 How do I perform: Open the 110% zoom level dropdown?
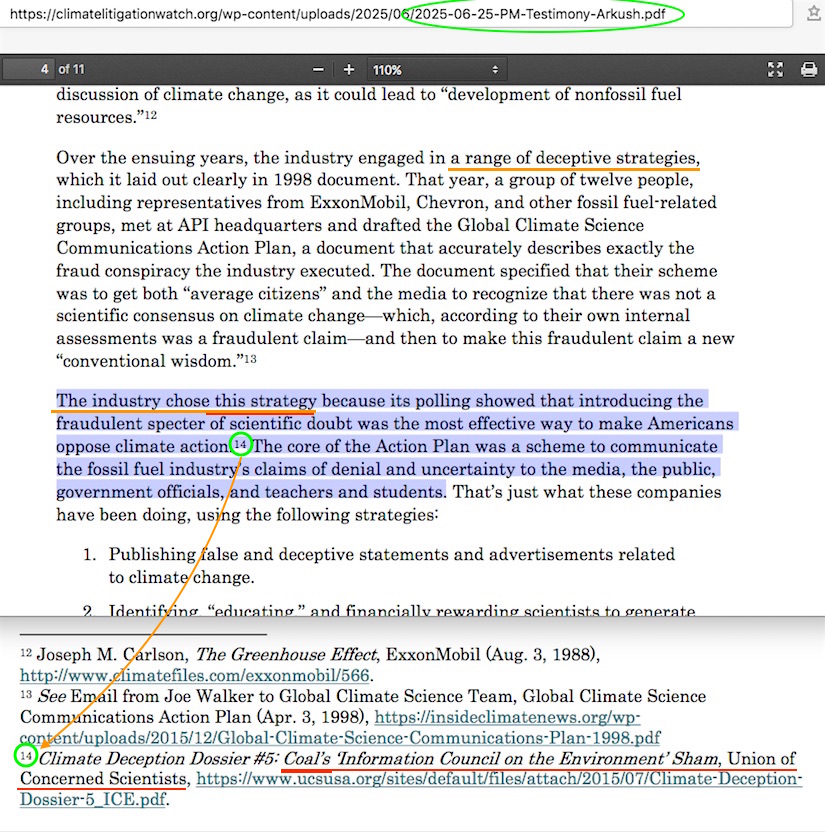click(435, 70)
